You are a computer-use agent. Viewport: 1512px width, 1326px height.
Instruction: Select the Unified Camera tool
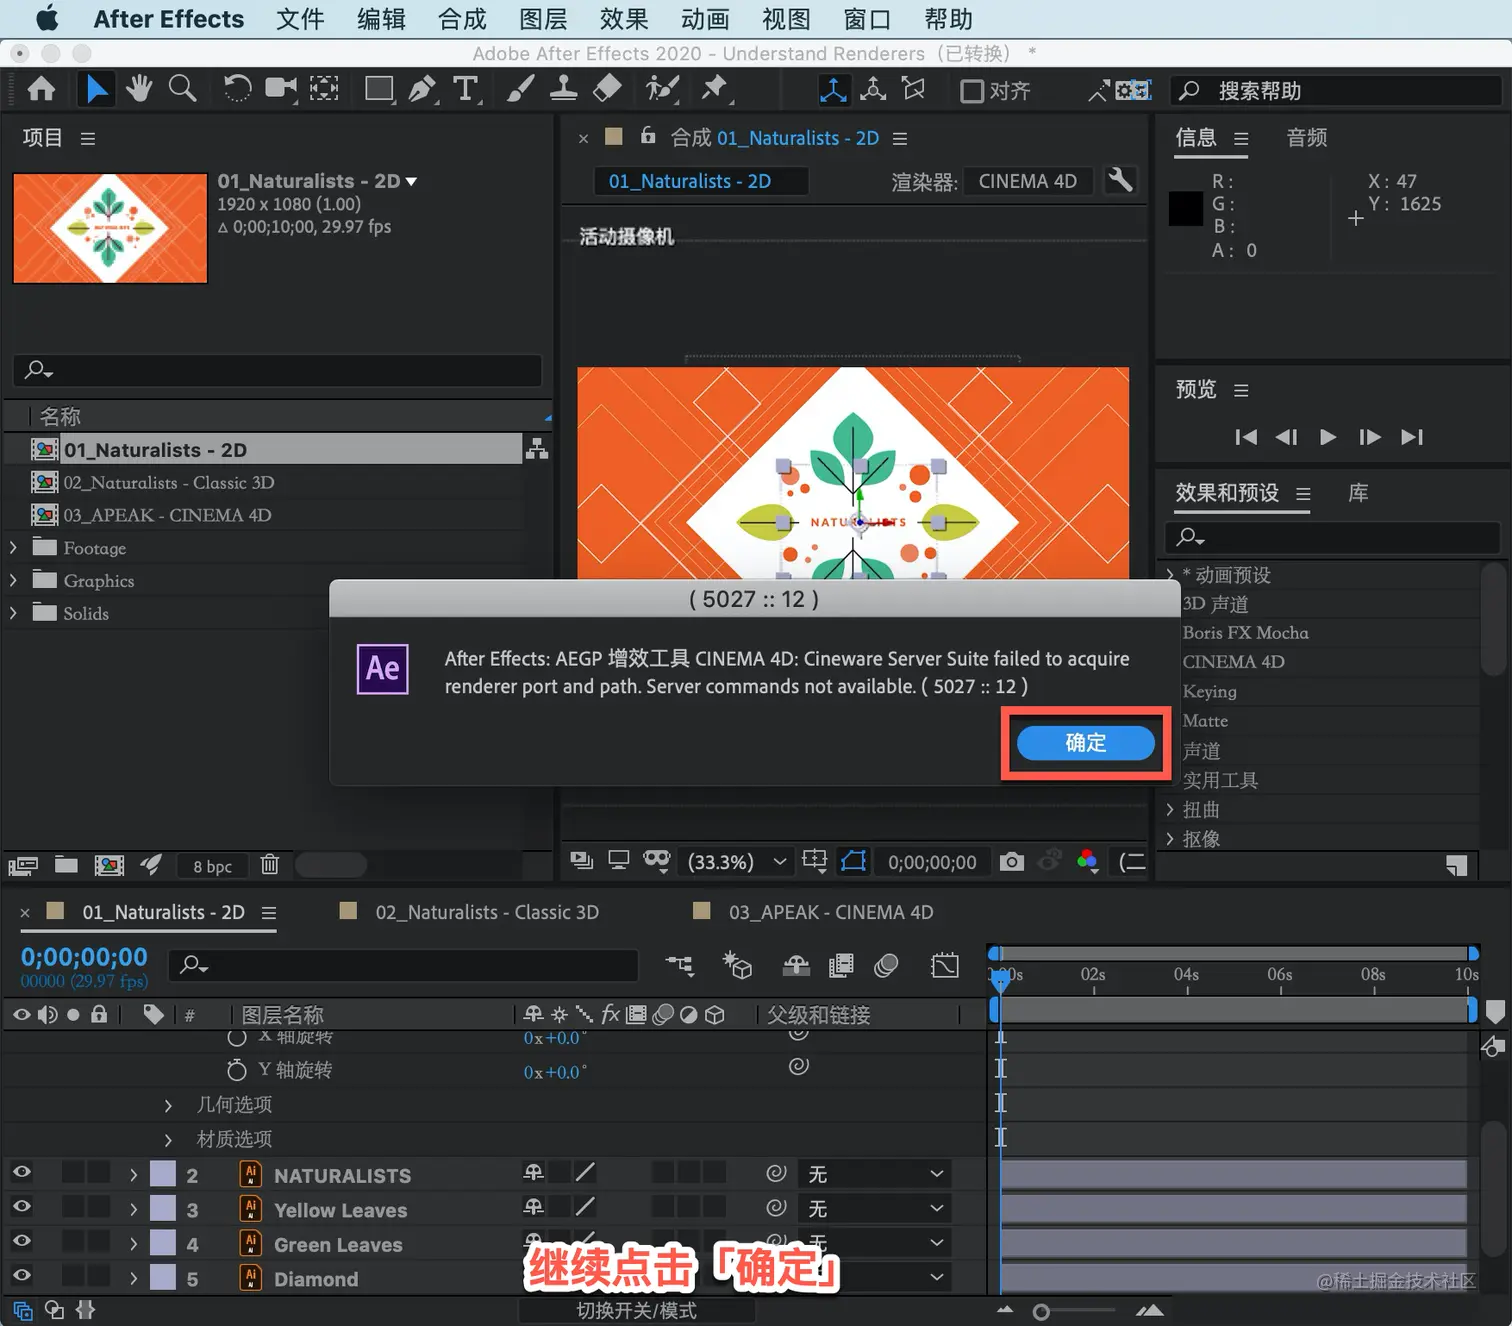[x=281, y=90]
